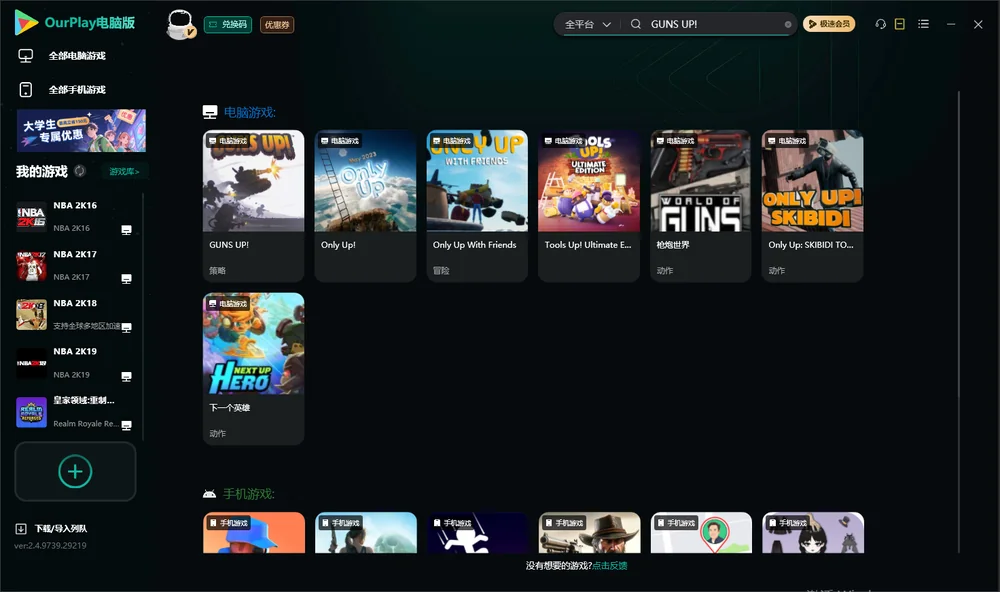Click the 兑换码 redeem code button

[x=228, y=24]
